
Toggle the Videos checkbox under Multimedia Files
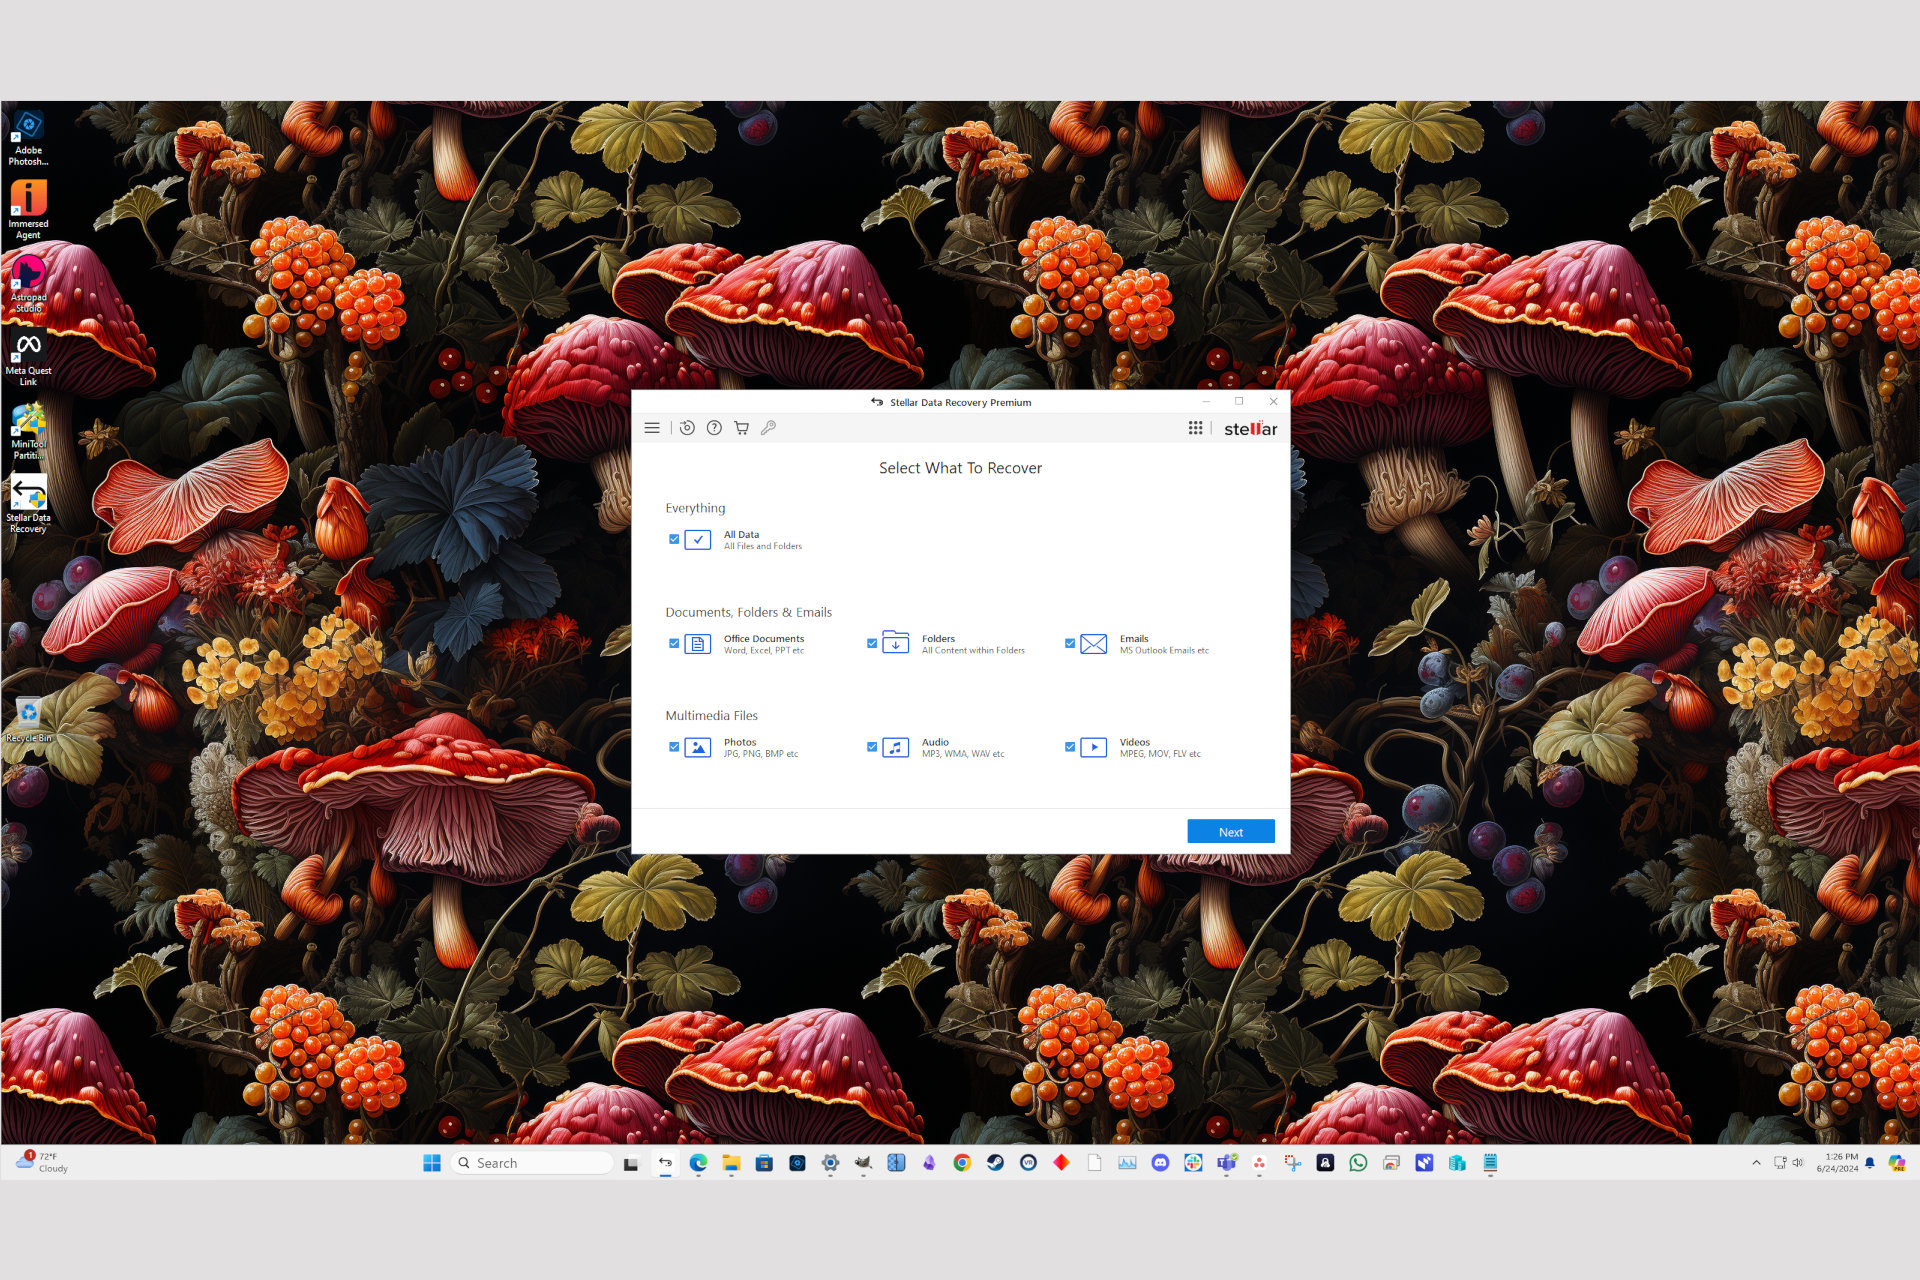[x=1070, y=744]
